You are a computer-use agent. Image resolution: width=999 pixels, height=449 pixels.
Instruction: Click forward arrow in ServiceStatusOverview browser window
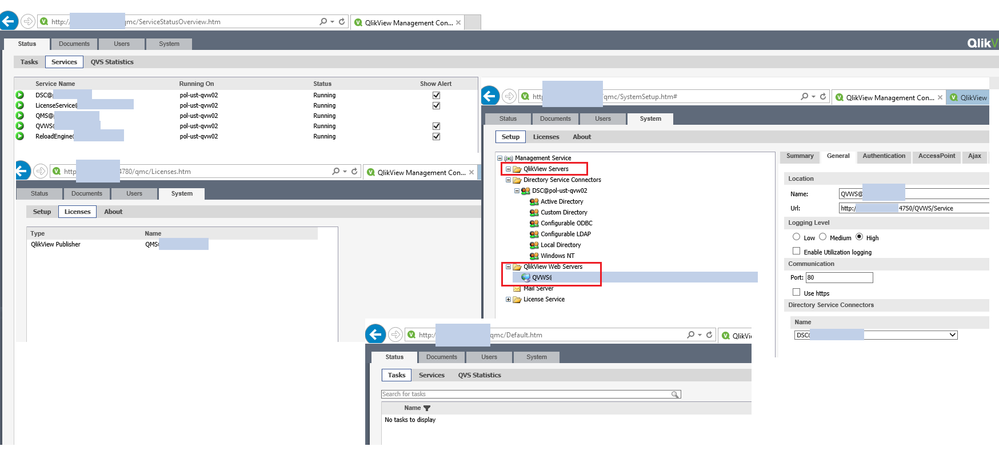[x=27, y=21]
